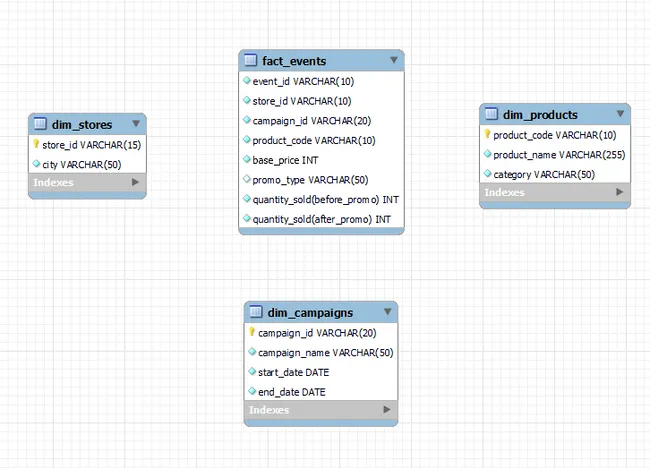Select the base_price INT column
Viewport: 650px width, 468px height.
[x=285, y=160]
